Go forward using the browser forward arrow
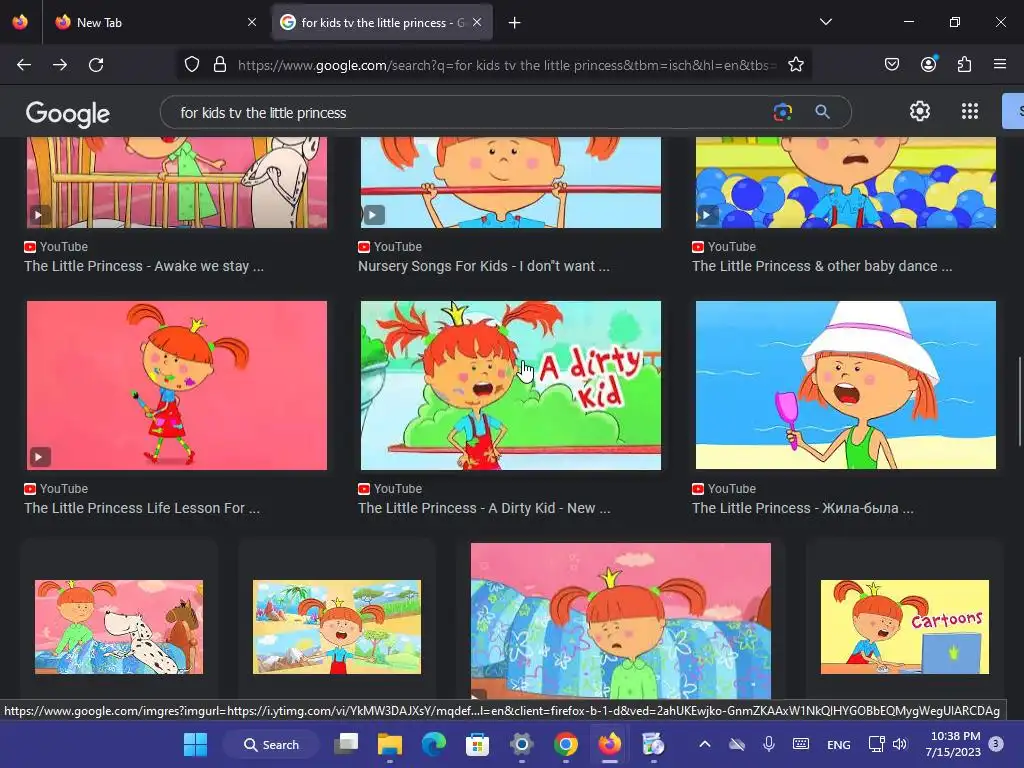Screen dimensions: 1024x768 click(x=60, y=65)
